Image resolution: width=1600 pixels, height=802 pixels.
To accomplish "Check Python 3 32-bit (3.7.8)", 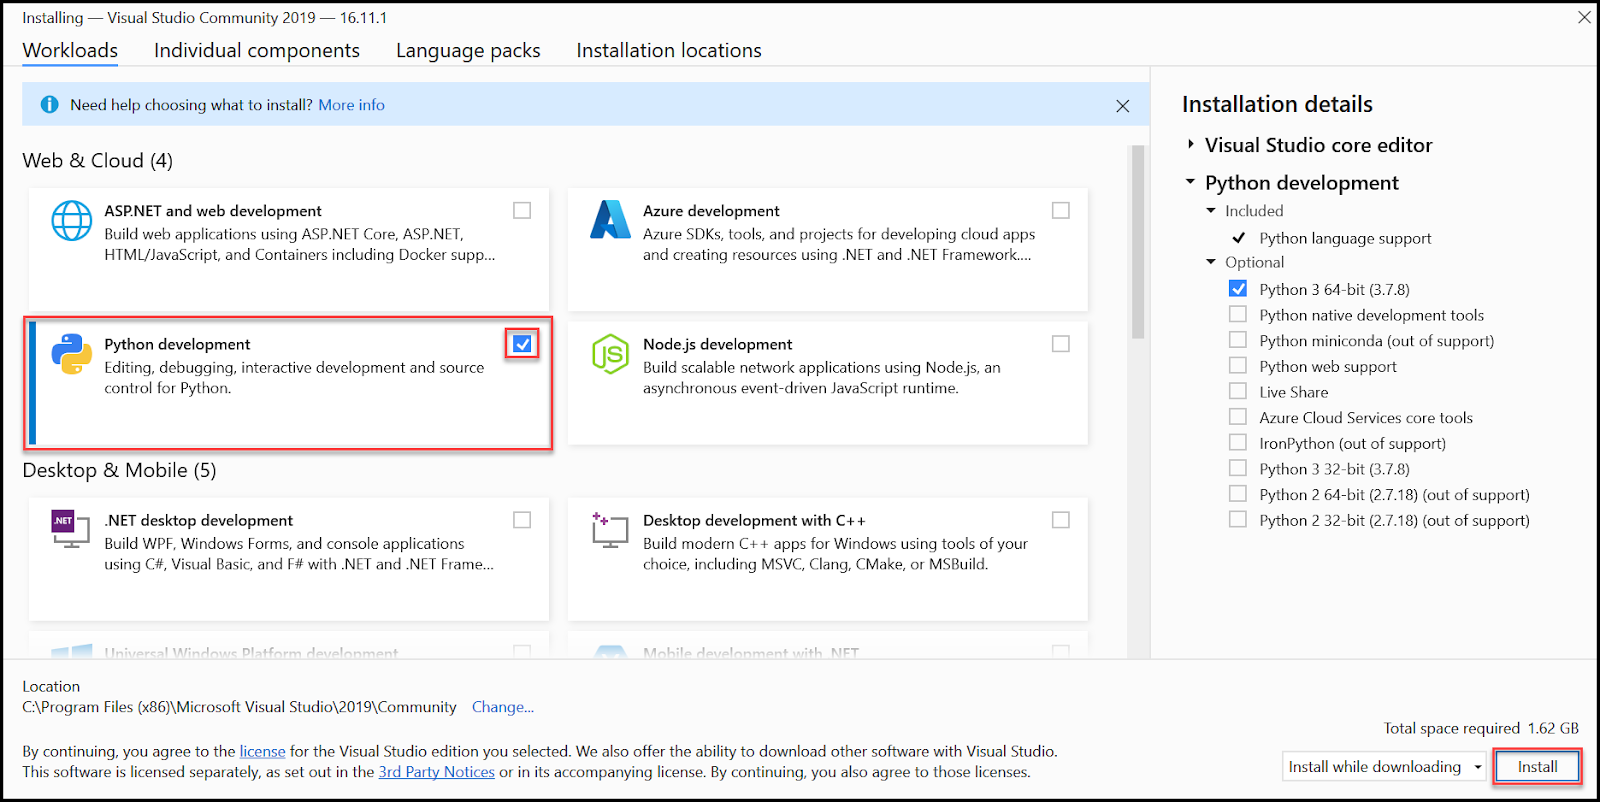I will click(x=1238, y=468).
